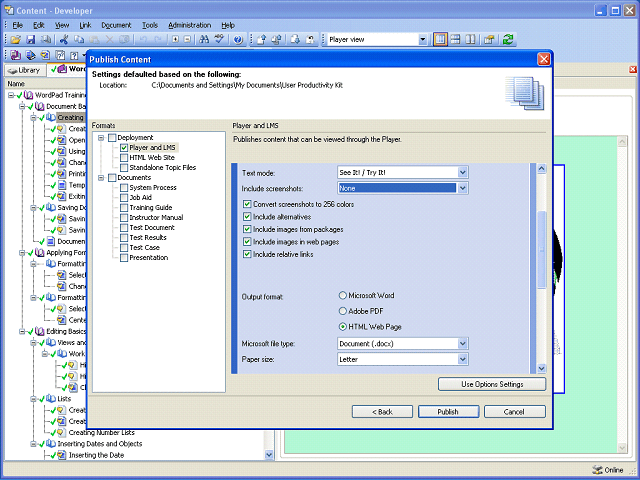Click the Back button
The width and height of the screenshot is (640, 480).
pos(382,411)
